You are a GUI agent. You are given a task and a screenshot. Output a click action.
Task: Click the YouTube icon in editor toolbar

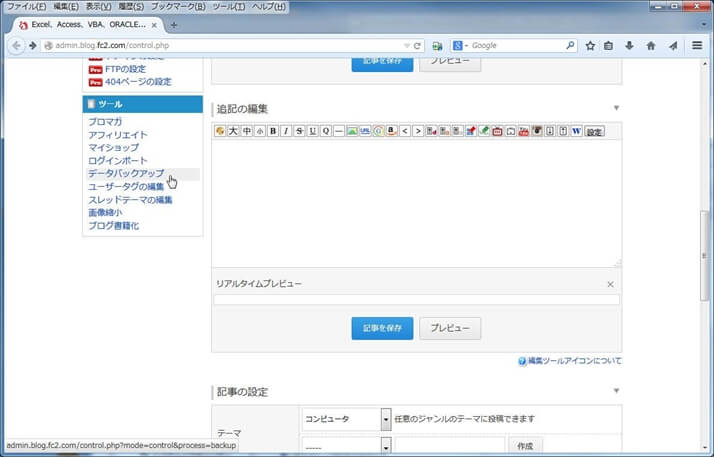tap(524, 131)
